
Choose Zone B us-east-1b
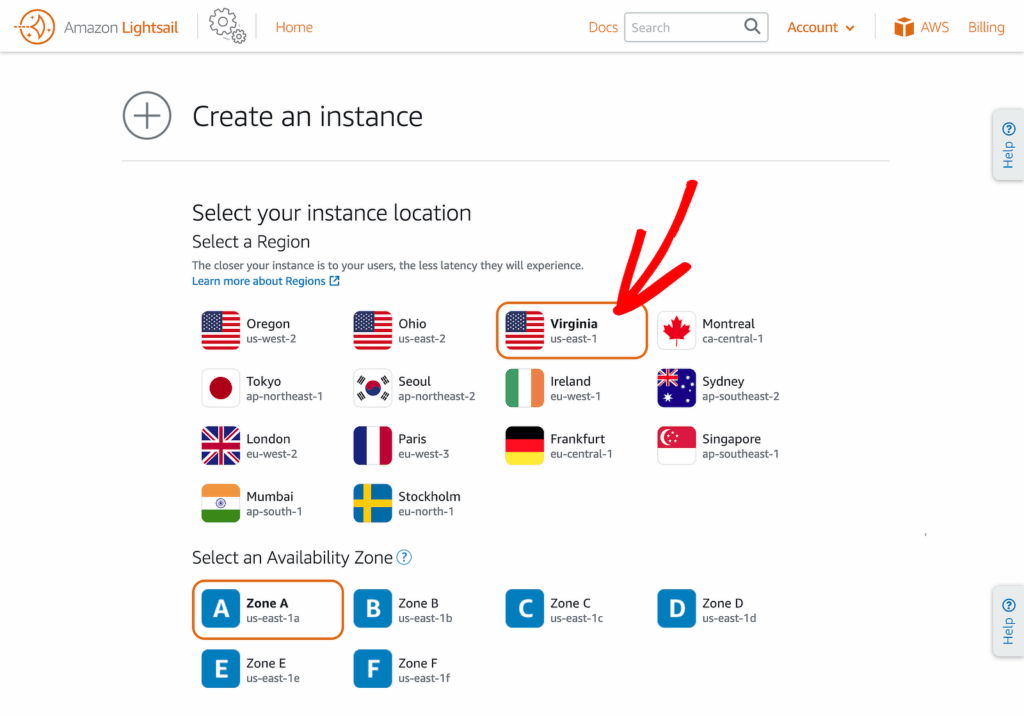403,609
